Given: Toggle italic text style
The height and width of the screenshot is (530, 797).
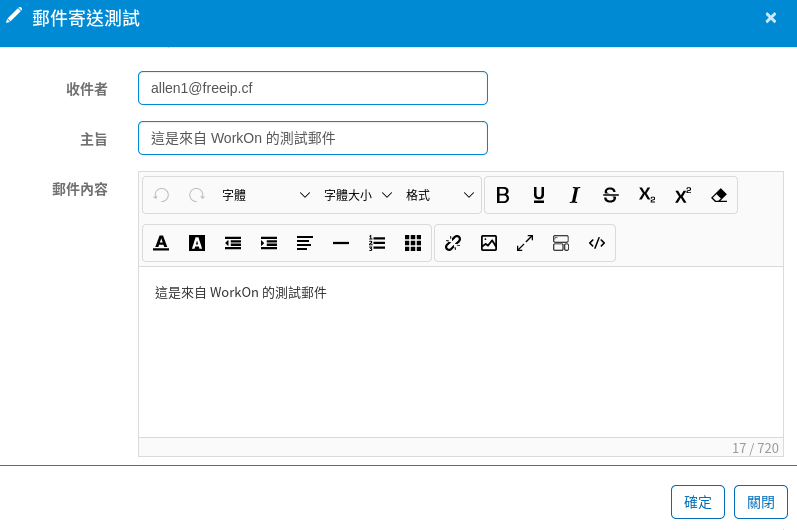Looking at the screenshot, I should pyautogui.click(x=575, y=195).
